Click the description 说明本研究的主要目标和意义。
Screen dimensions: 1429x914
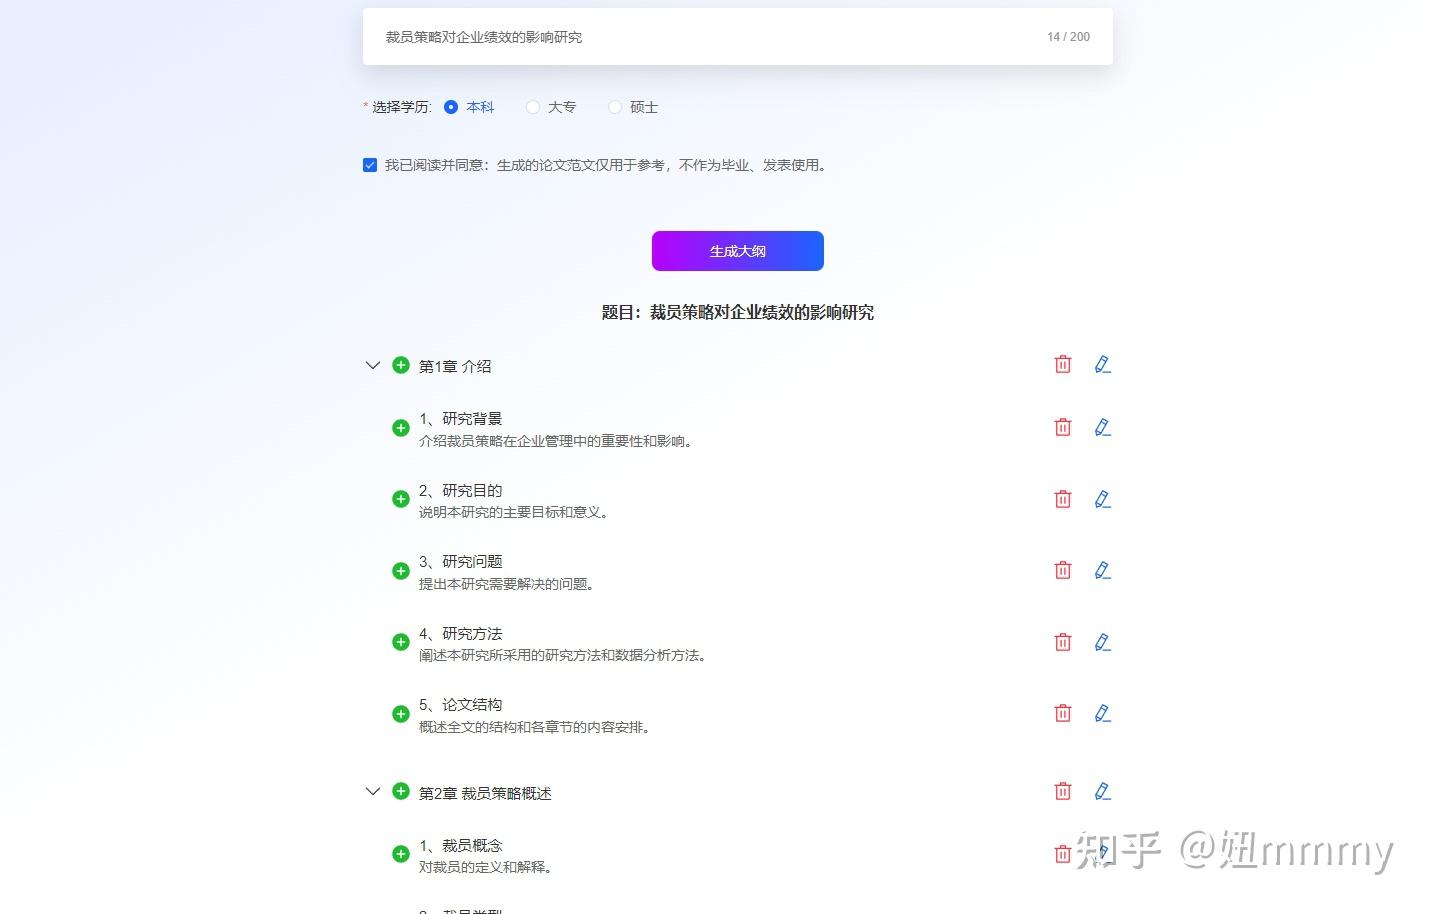click(514, 512)
